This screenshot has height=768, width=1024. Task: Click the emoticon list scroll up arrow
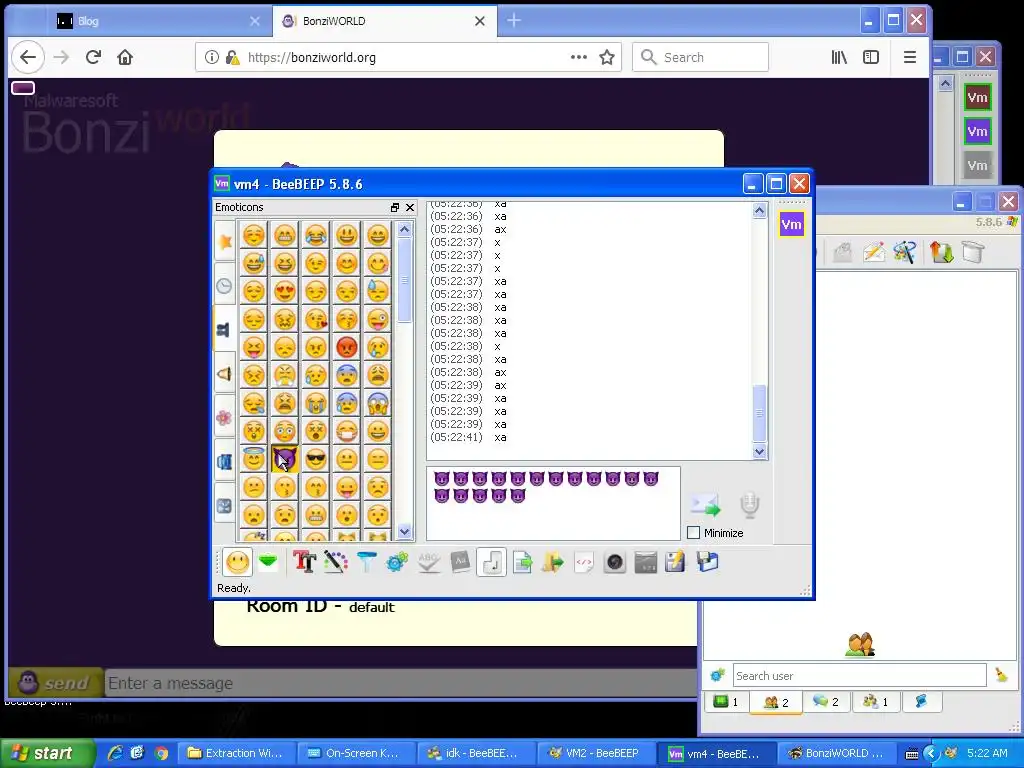404,229
